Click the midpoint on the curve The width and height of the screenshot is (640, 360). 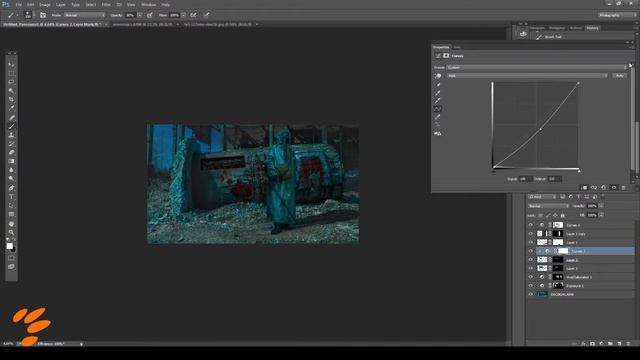[540, 129]
